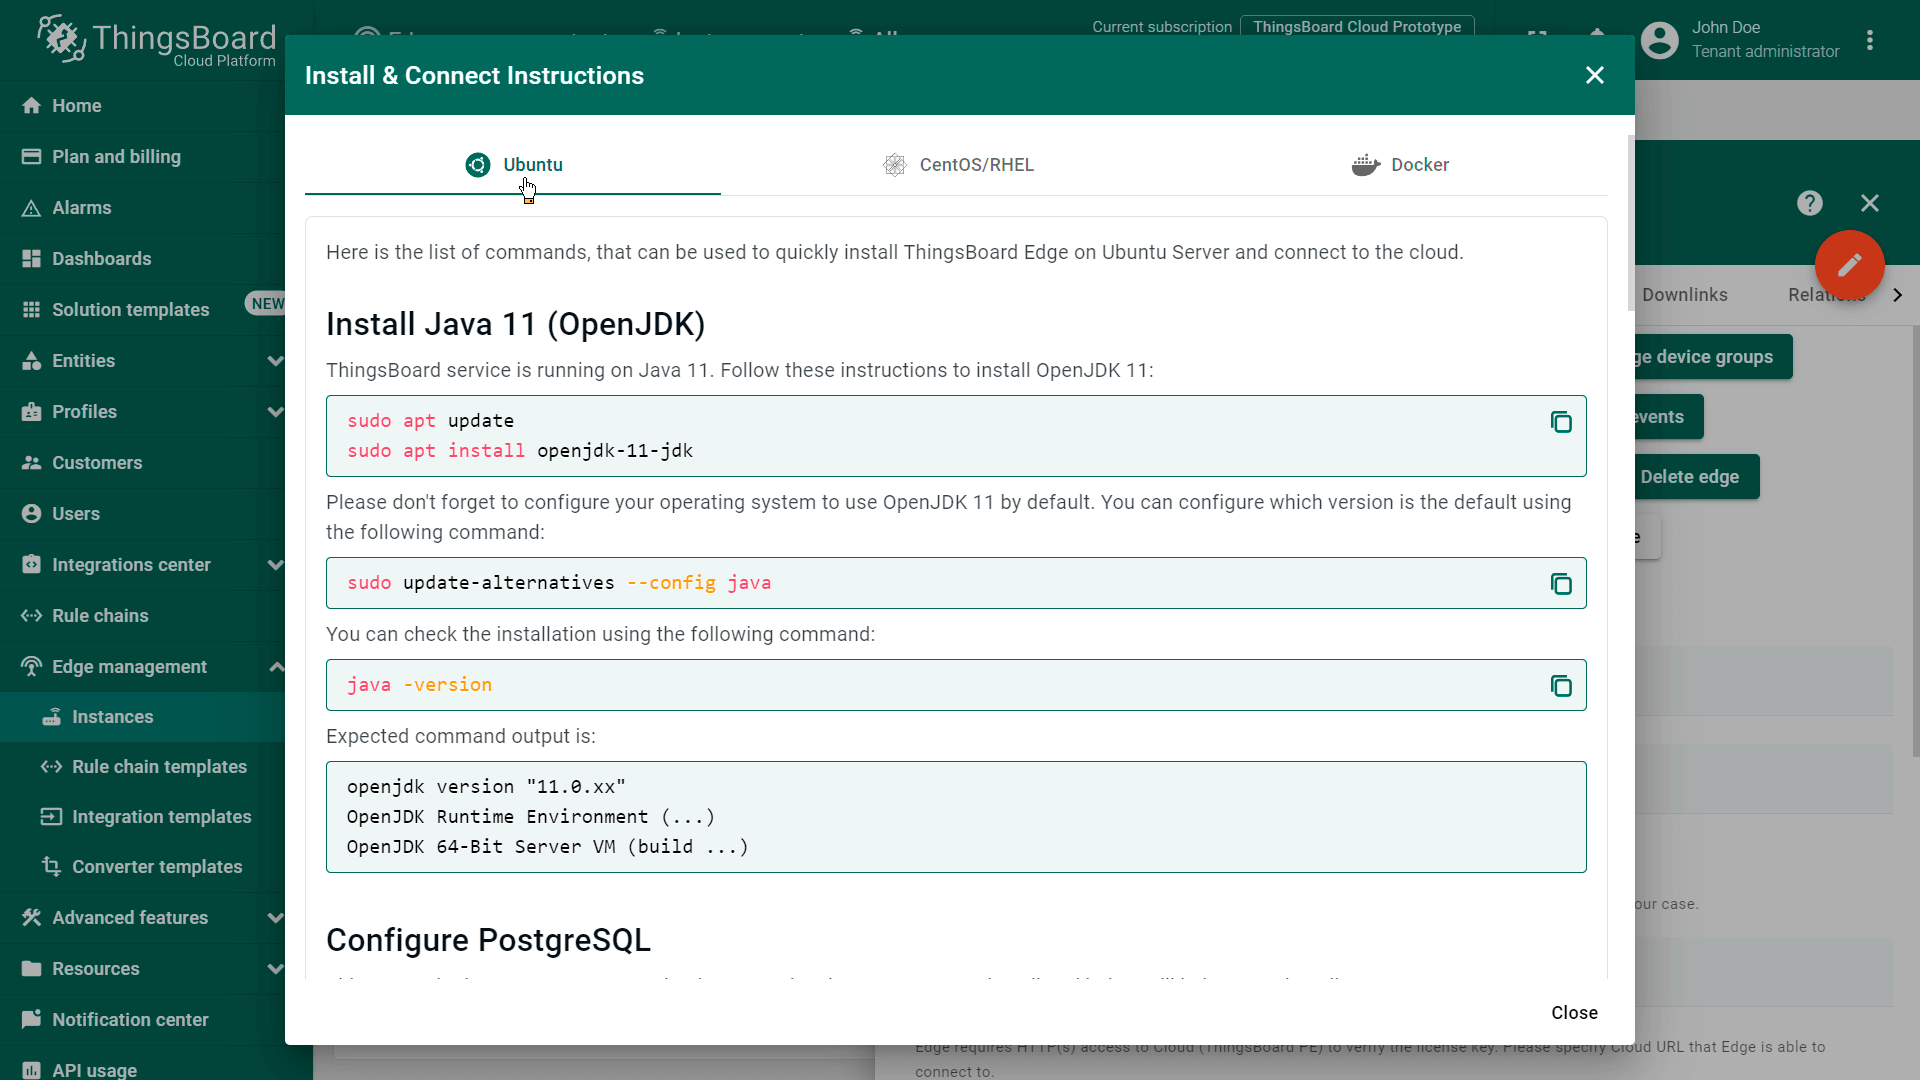
Task: Click the red pencil edit button
Action: pos(1849,265)
